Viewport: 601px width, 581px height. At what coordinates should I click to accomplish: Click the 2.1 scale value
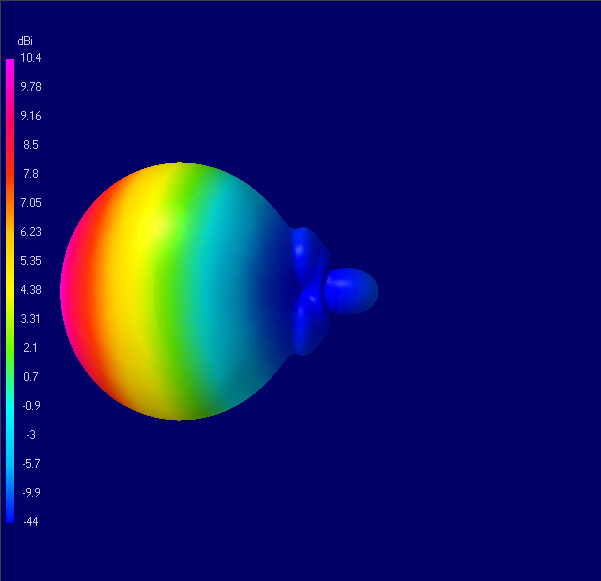coord(30,348)
